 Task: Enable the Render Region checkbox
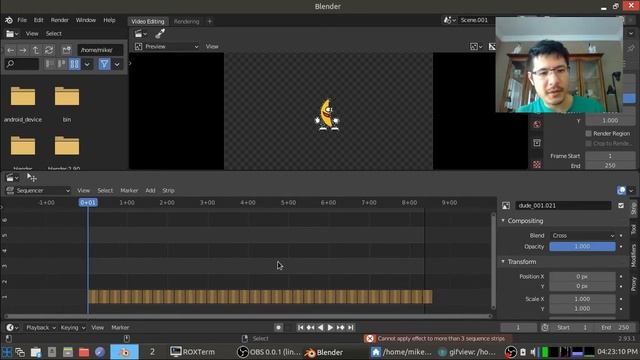pos(589,133)
